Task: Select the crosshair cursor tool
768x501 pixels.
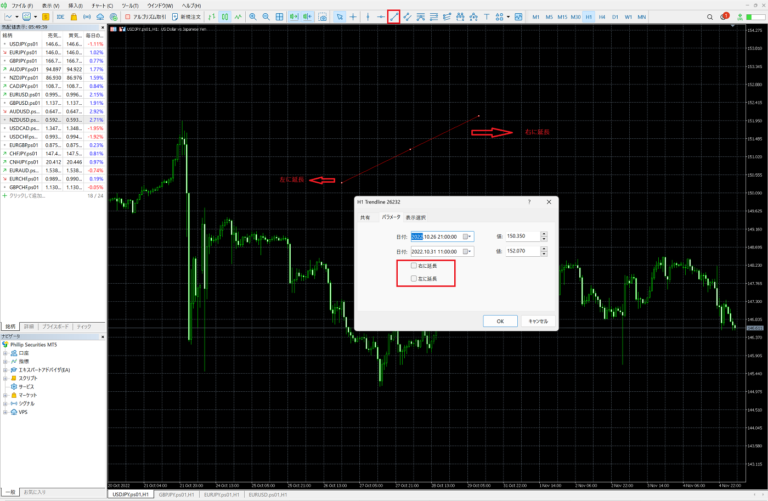Action: pos(353,17)
